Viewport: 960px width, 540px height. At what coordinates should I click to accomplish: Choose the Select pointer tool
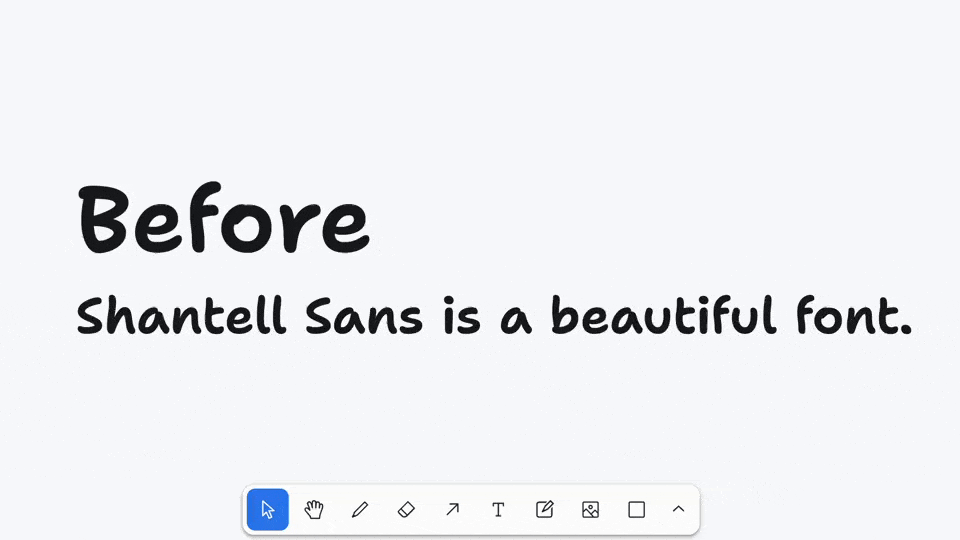268,509
